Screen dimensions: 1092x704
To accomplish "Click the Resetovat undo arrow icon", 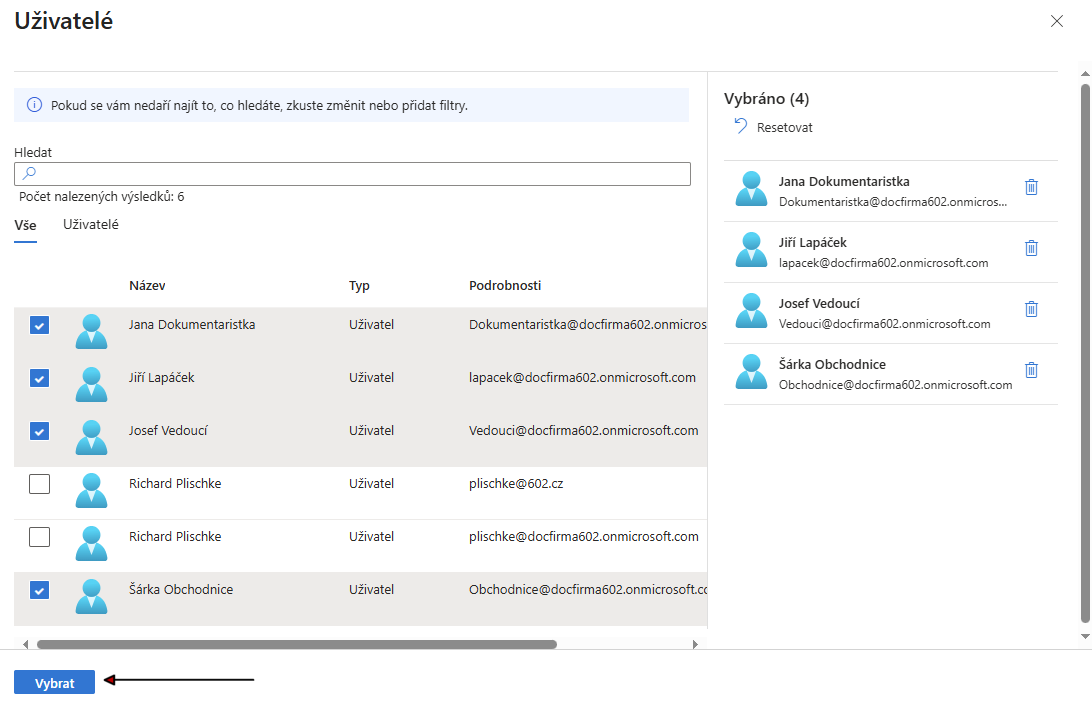I will click(x=740, y=126).
